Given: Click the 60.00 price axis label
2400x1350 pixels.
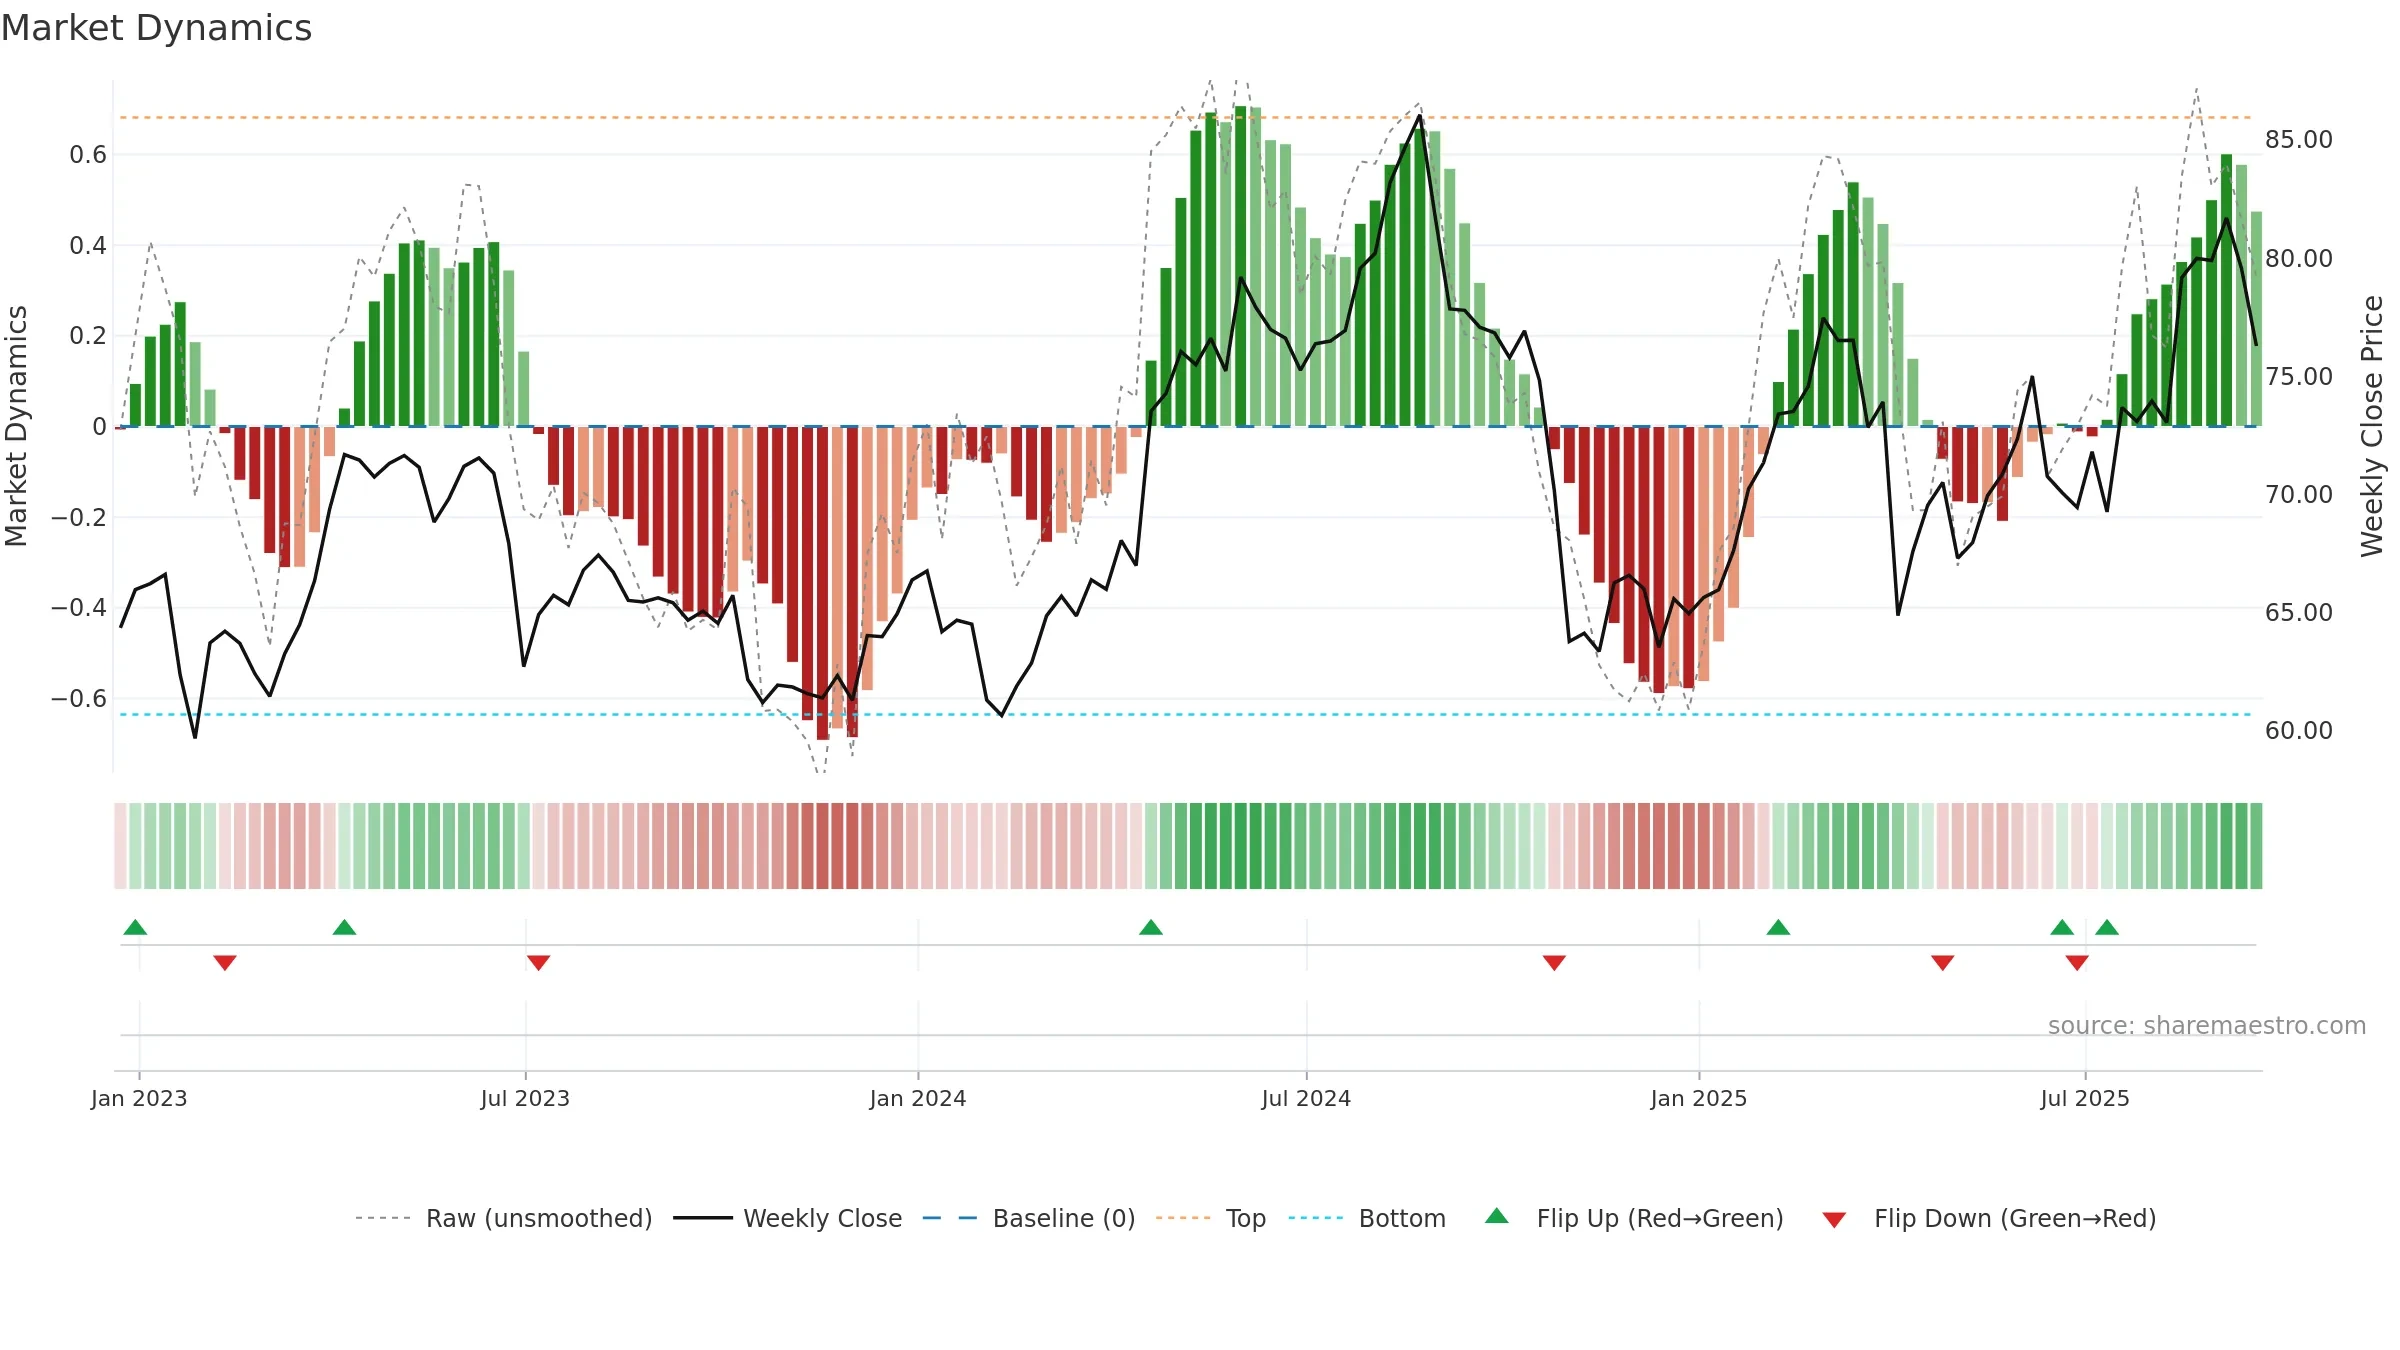Looking at the screenshot, I should 2299,730.
